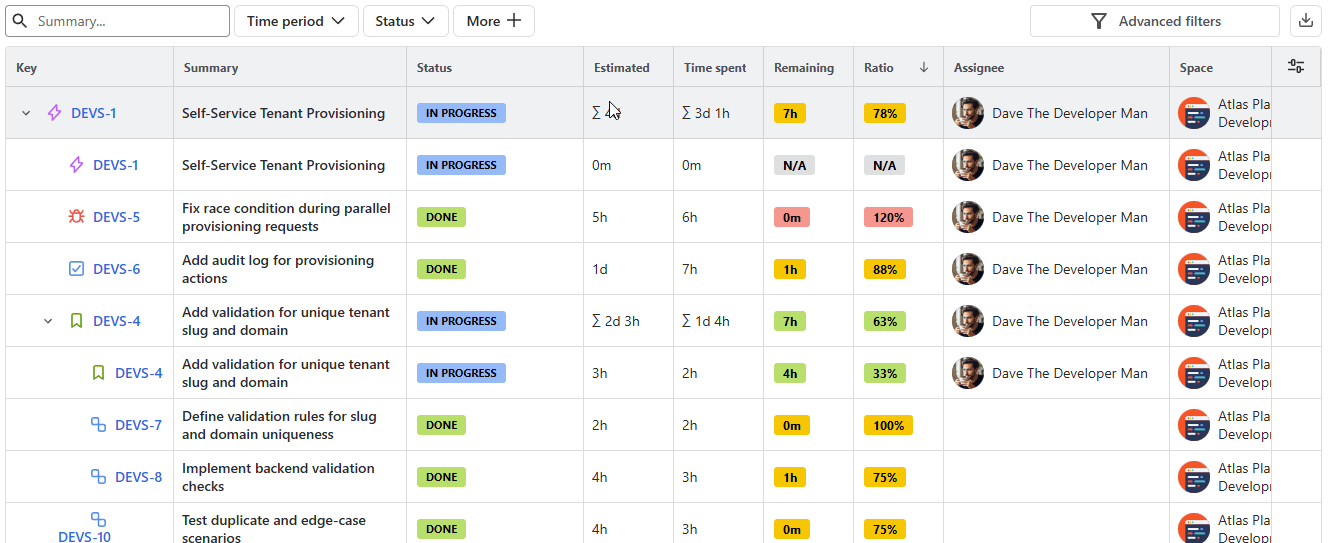Click the More filters button
Viewport: 1344px width, 543px height.
click(x=493, y=21)
